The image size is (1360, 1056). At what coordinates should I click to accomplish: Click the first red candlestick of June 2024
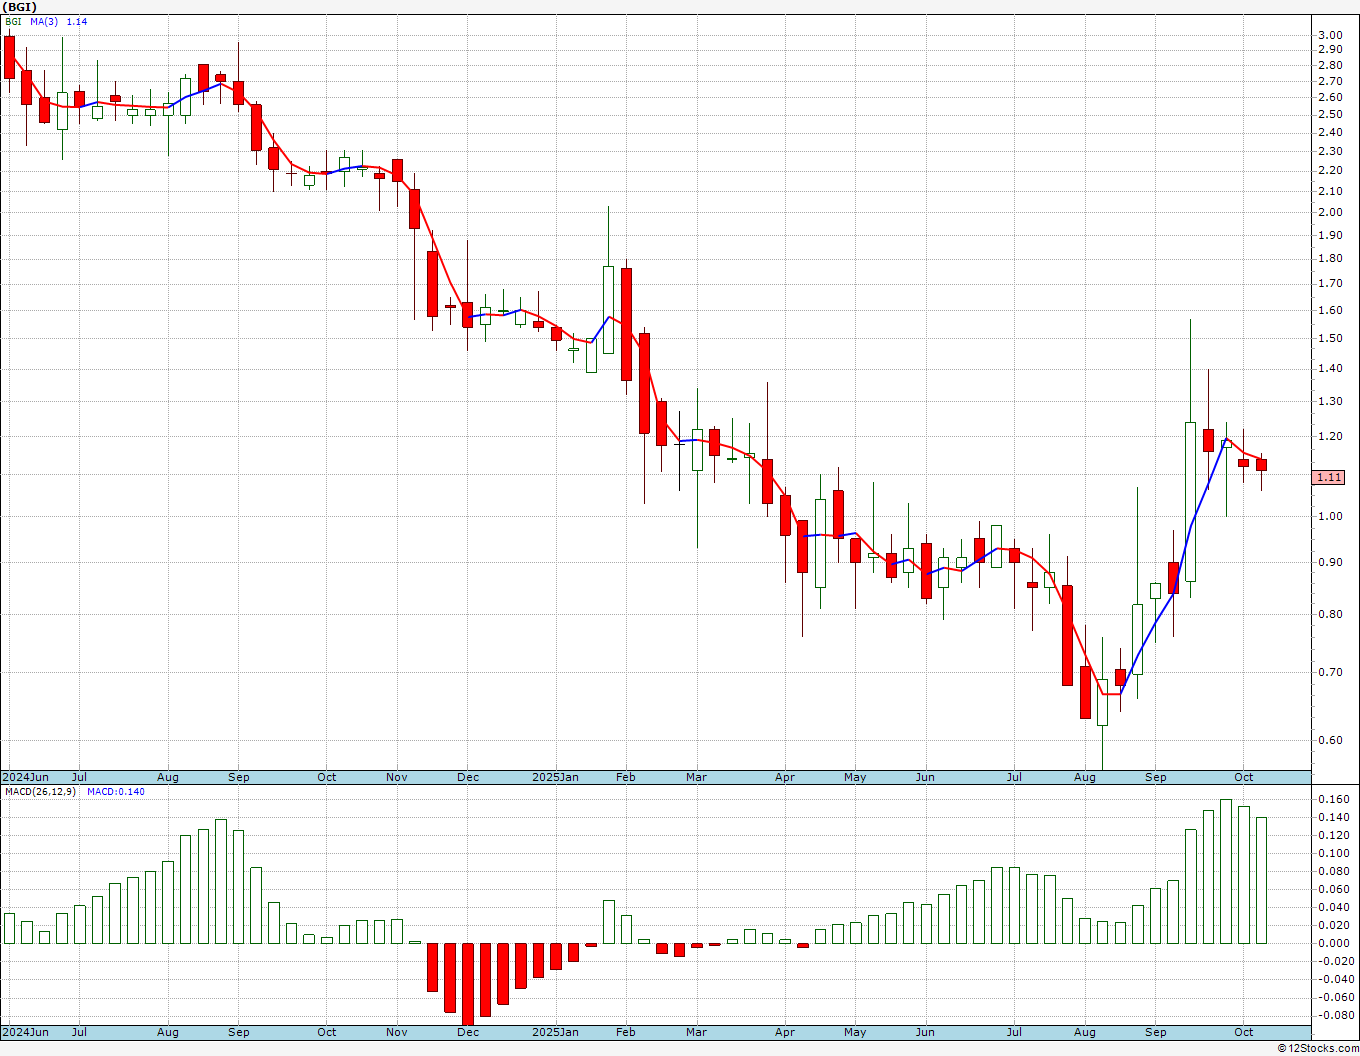[9, 57]
